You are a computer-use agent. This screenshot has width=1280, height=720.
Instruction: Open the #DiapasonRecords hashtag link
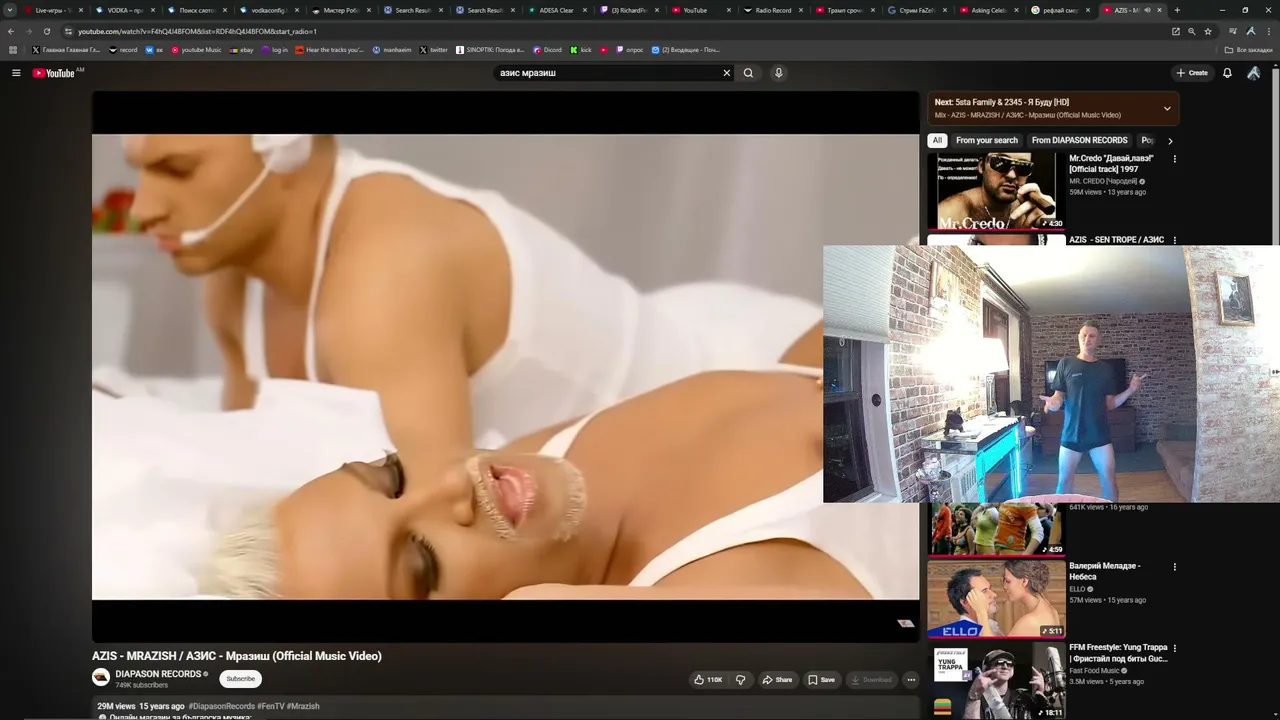222,706
